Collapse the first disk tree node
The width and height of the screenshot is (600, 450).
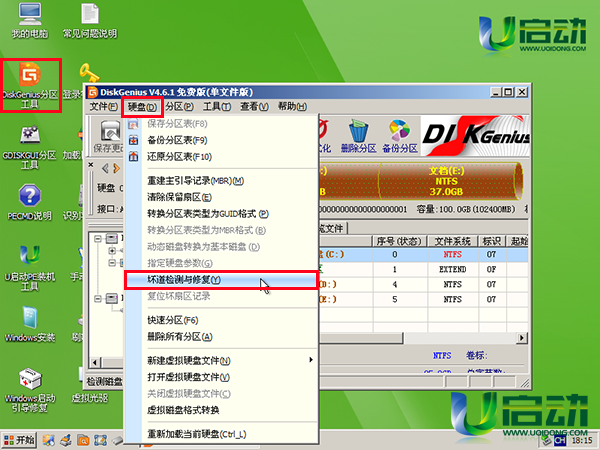[x=98, y=238]
